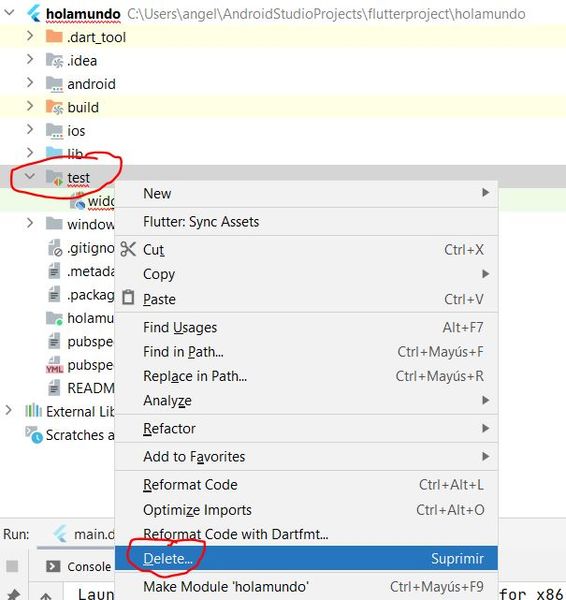Choose Replace in Path...
This screenshot has width=566, height=600.
(306, 376)
